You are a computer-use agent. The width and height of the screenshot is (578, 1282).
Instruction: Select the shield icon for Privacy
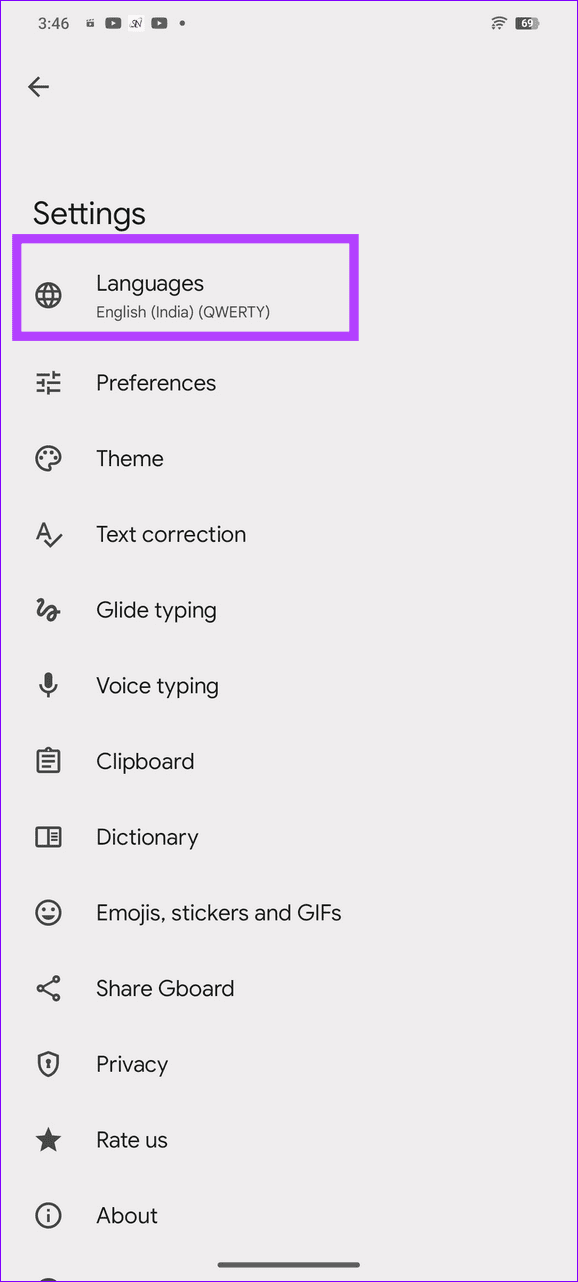coord(48,1063)
